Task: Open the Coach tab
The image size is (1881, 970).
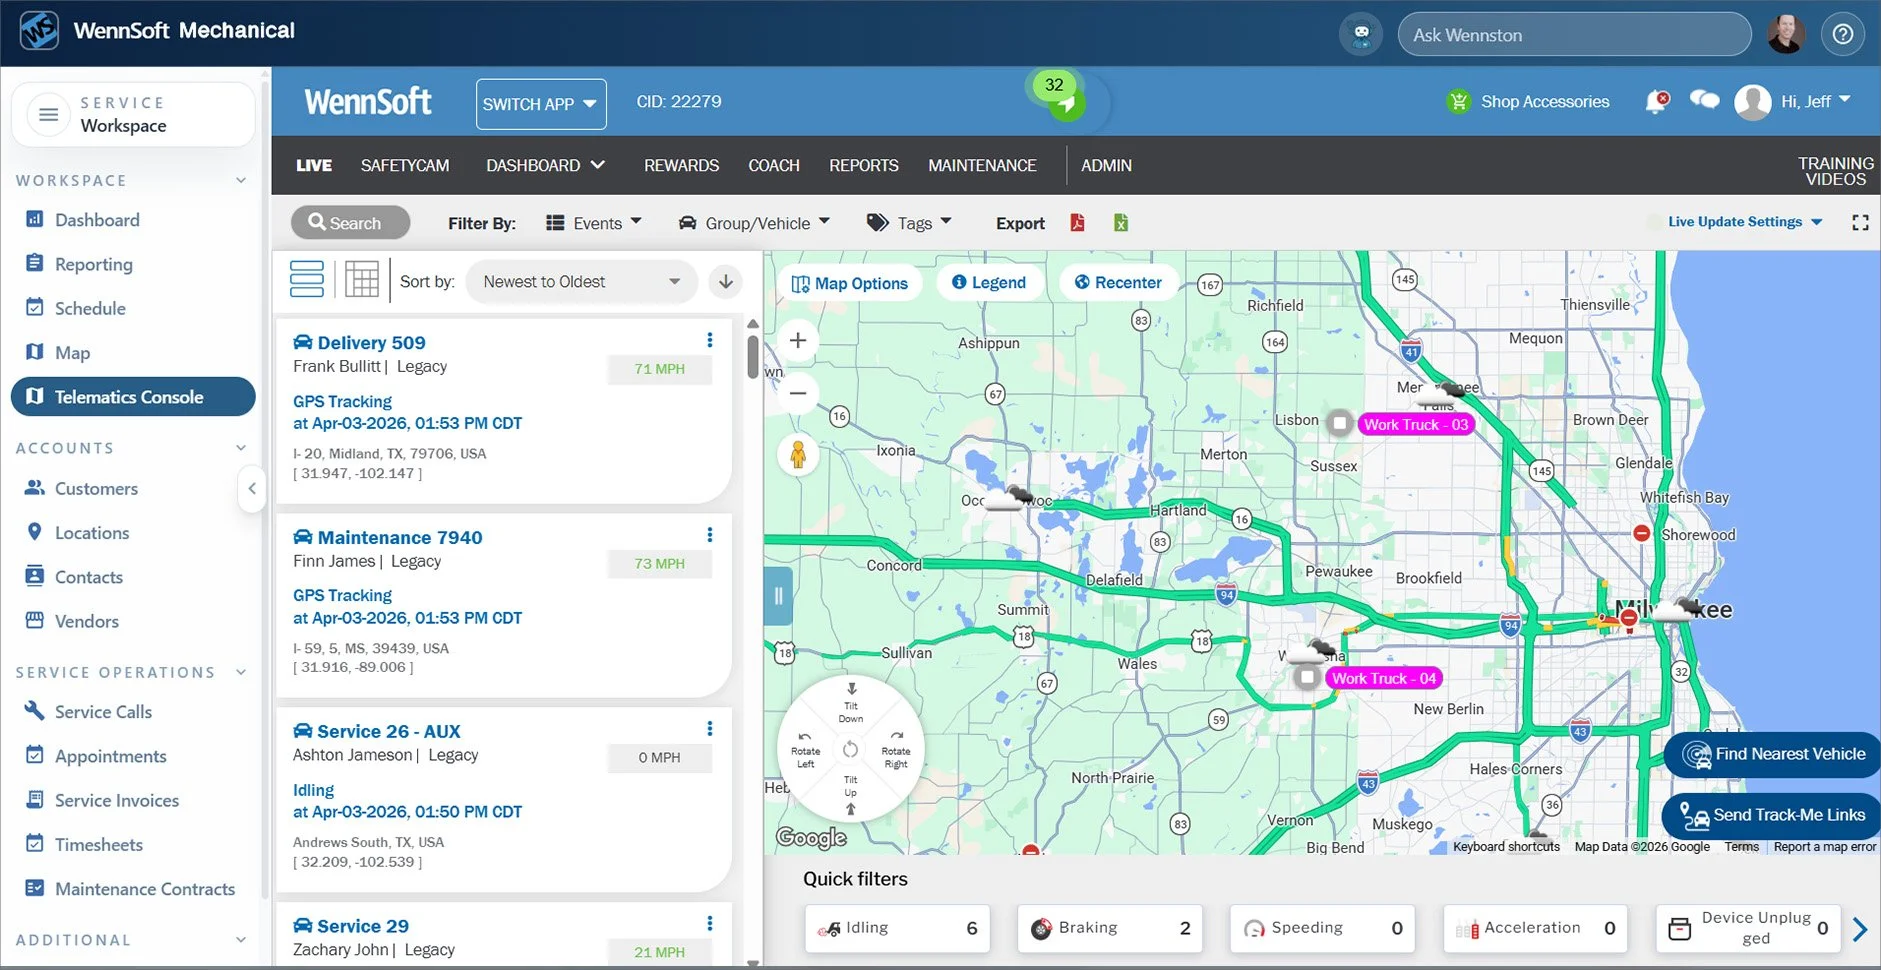Action: coord(774,165)
